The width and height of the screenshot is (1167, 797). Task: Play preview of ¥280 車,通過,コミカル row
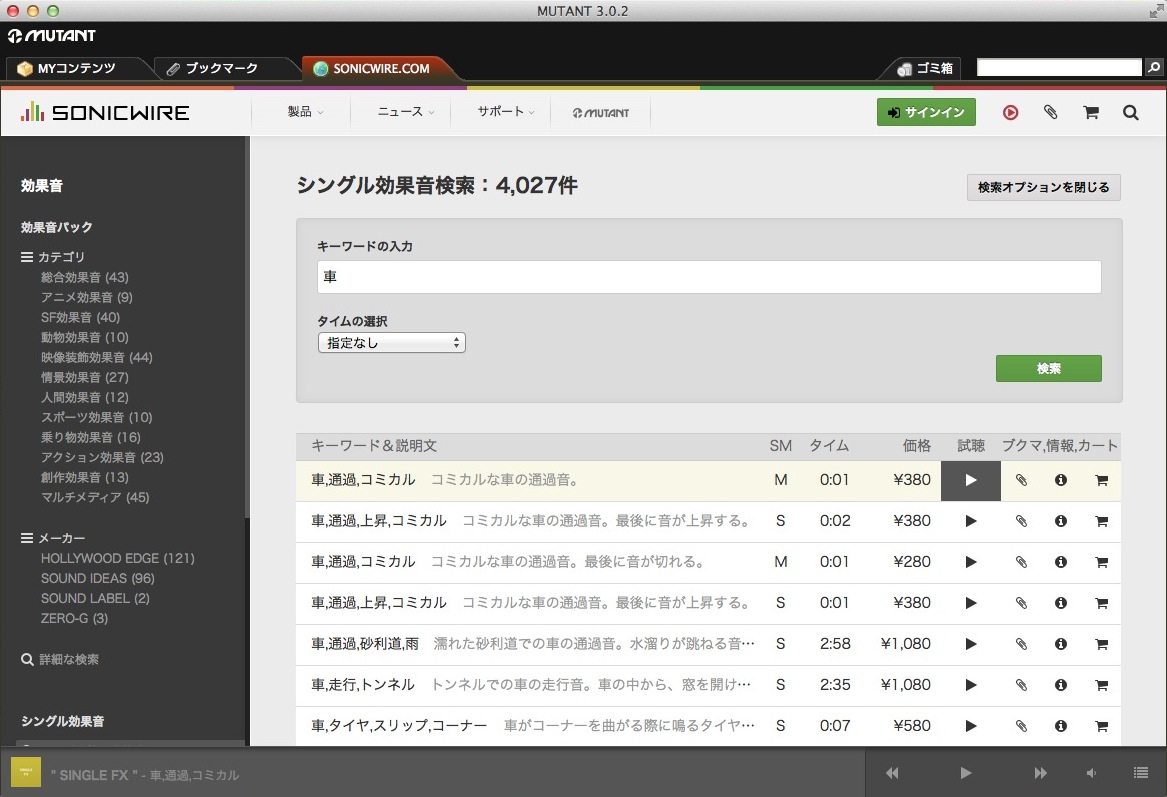click(971, 562)
